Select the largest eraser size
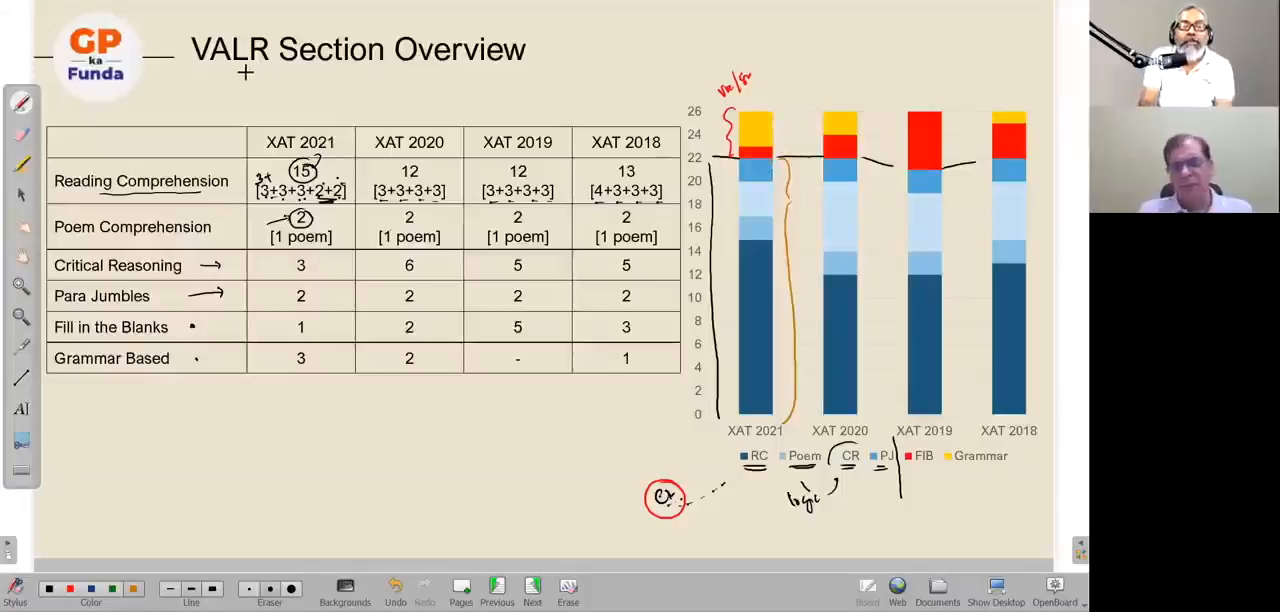 [x=291, y=589]
